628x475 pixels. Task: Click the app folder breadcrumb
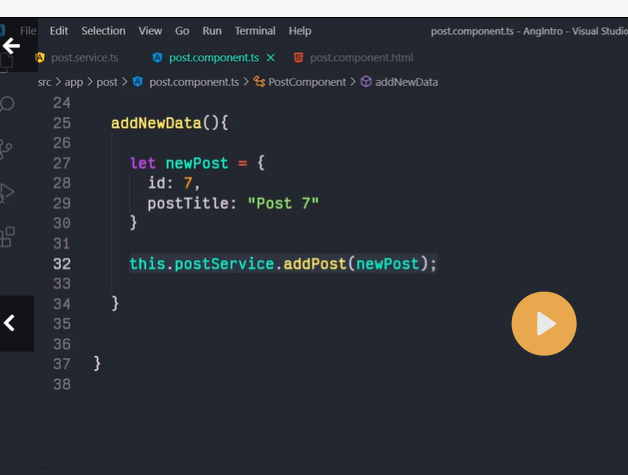(74, 82)
